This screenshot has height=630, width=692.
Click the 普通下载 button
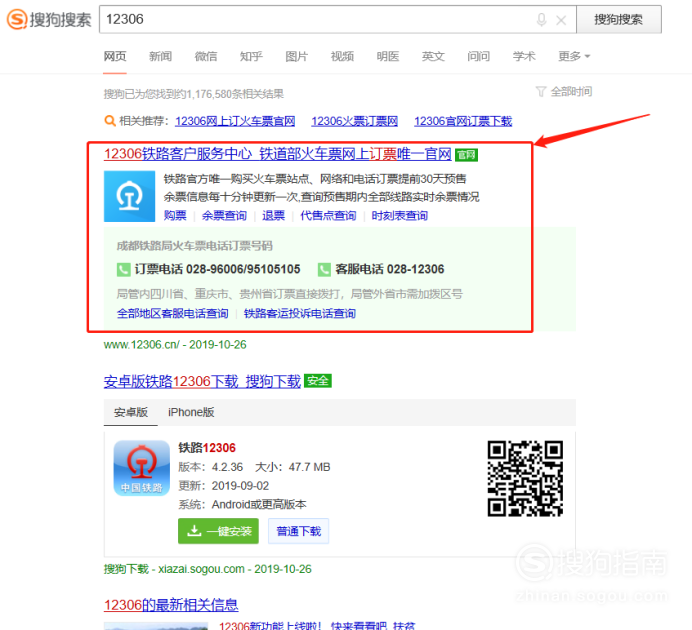pyautogui.click(x=298, y=531)
